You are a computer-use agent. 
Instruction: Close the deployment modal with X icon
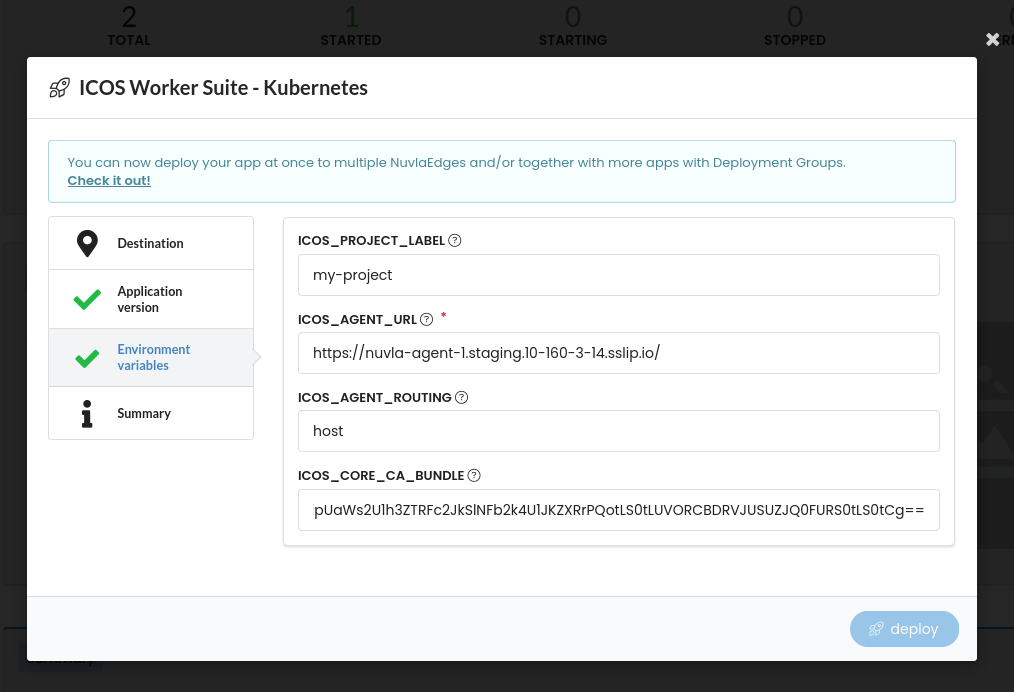point(993,39)
